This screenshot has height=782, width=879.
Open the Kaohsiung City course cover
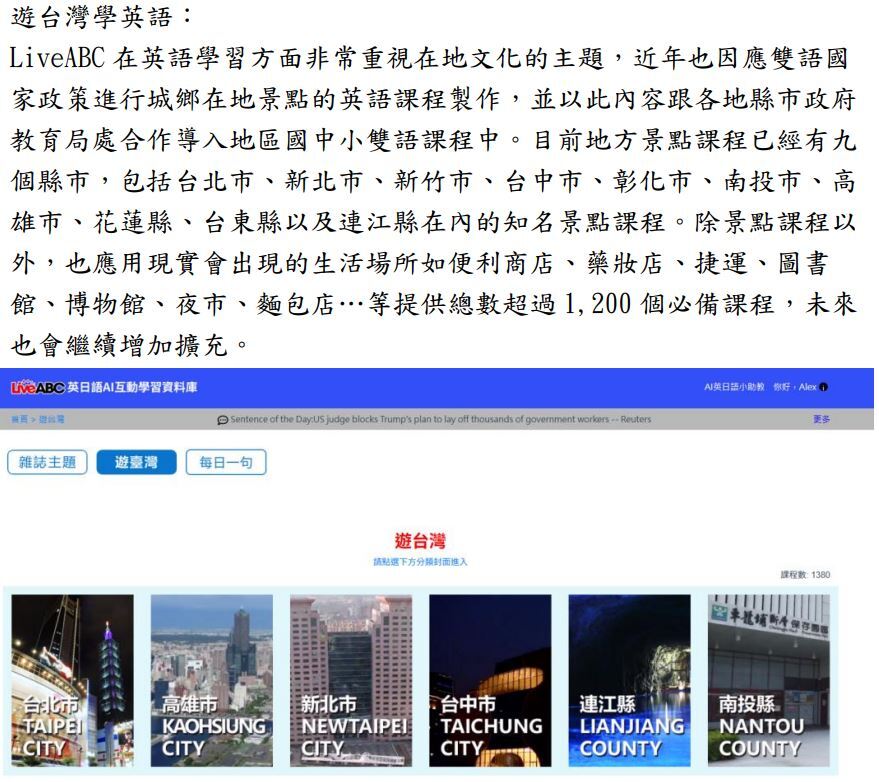pos(211,680)
